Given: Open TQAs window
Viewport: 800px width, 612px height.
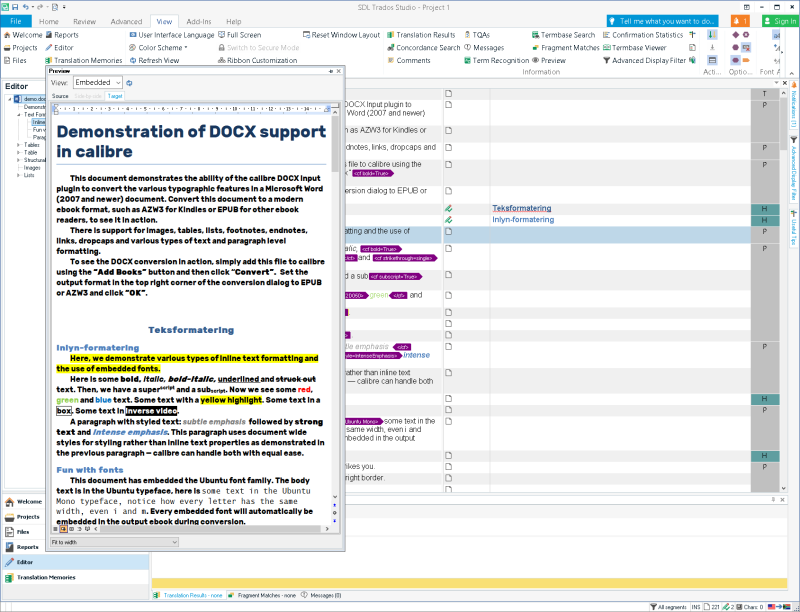Looking at the screenshot, I should tap(477, 35).
